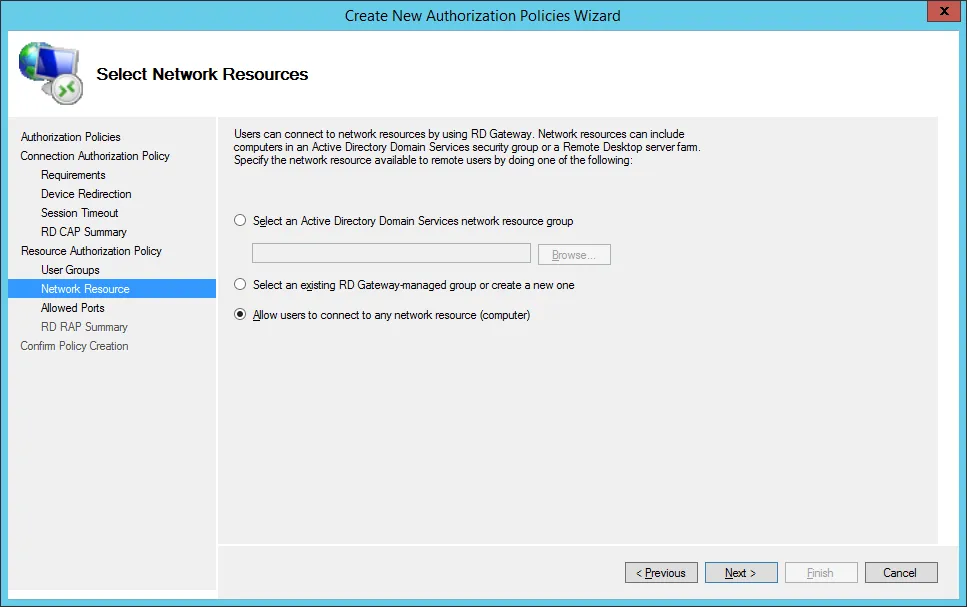This screenshot has height=607, width=967.
Task: Go back with the Previous button
Action: pos(662,573)
